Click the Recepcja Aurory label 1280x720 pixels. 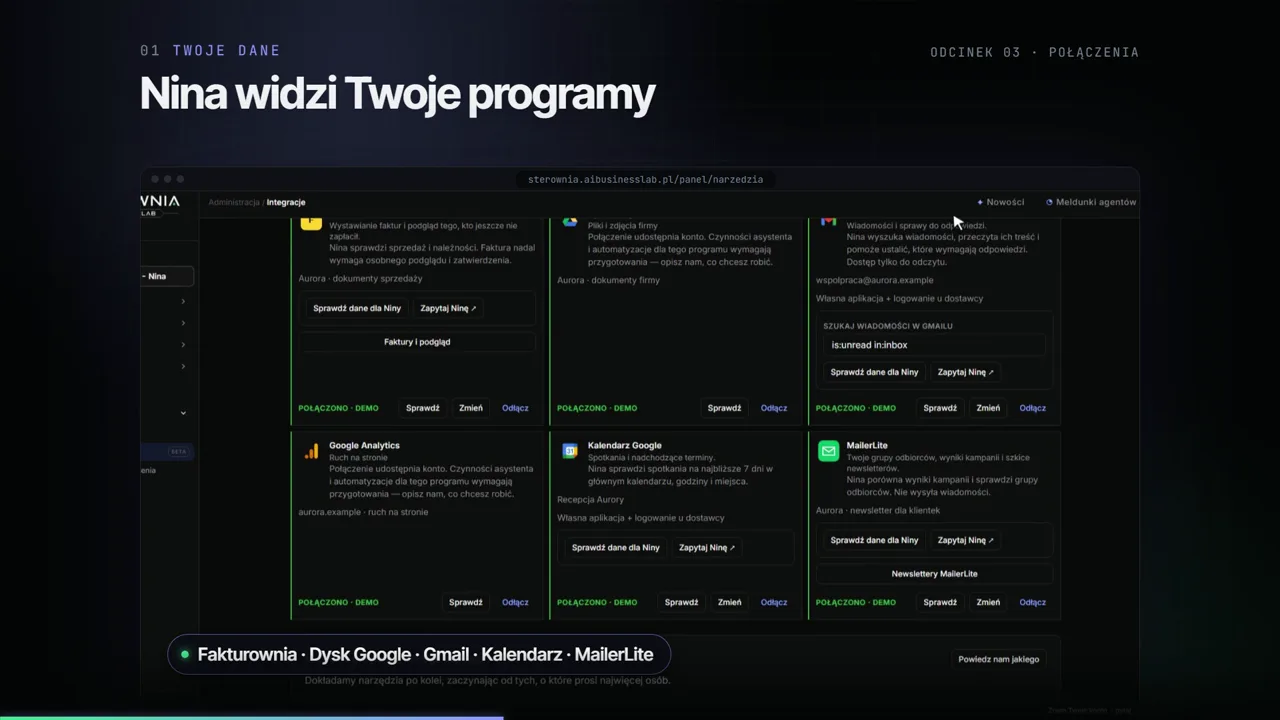tap(590, 500)
